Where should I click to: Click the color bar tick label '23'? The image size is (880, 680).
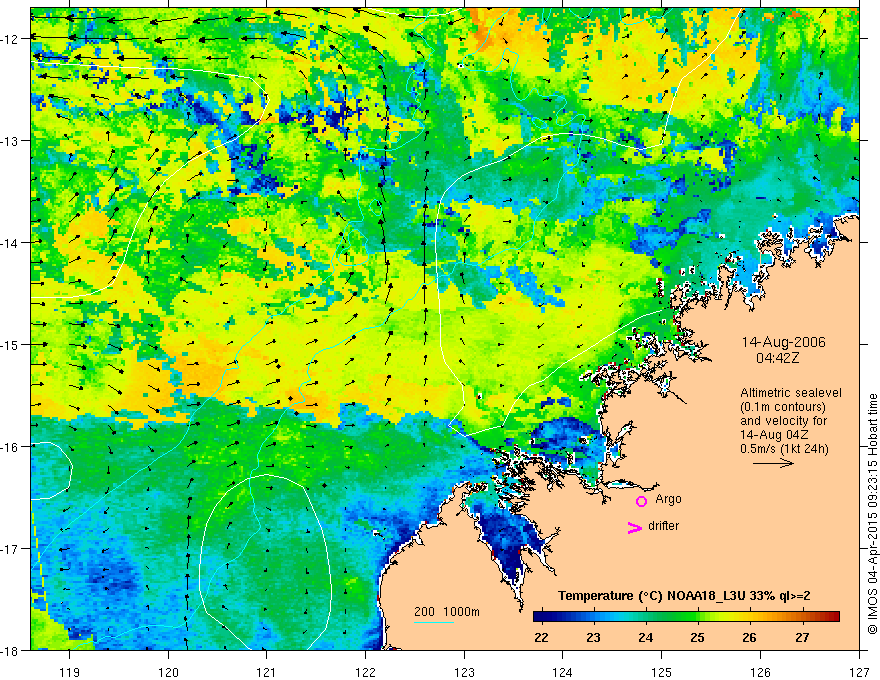(x=593, y=637)
